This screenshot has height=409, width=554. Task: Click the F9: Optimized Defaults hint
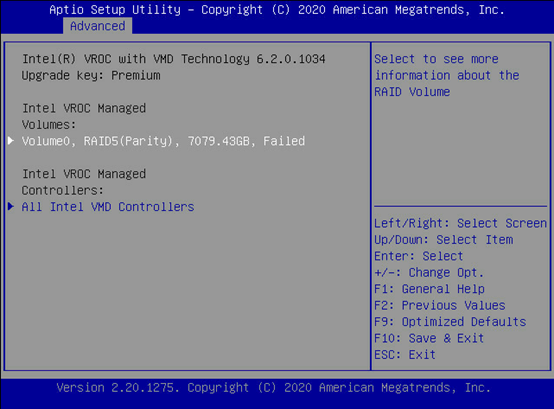click(450, 322)
